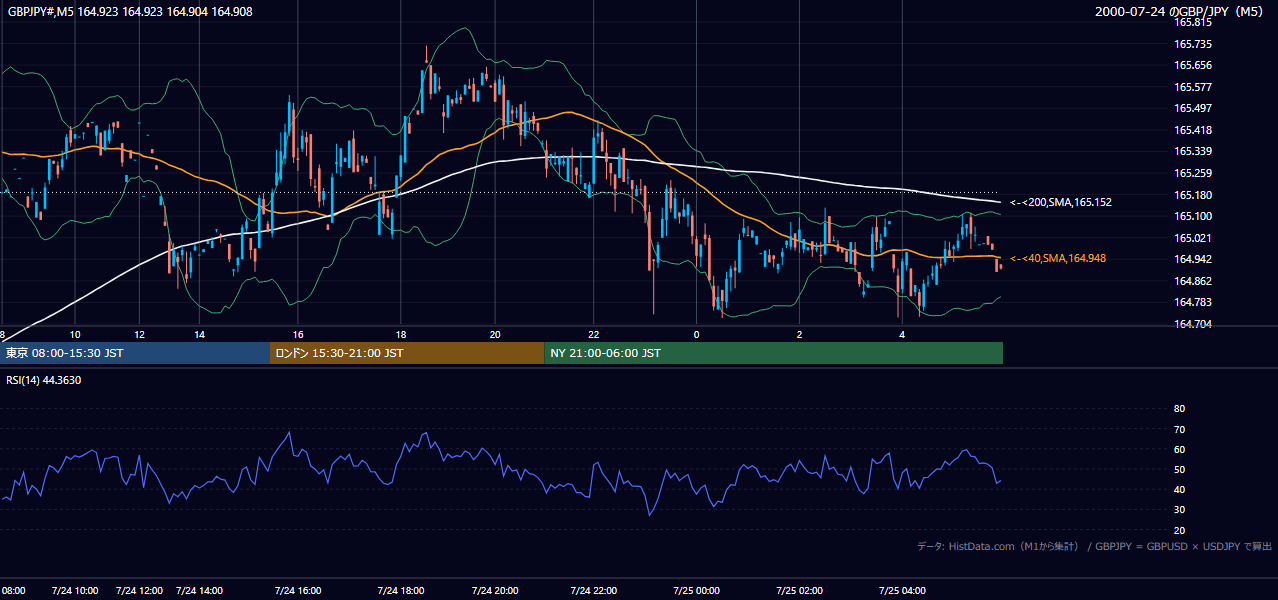Click the '7/24 22:00' date label
This screenshot has width=1278, height=600.
click(593, 591)
